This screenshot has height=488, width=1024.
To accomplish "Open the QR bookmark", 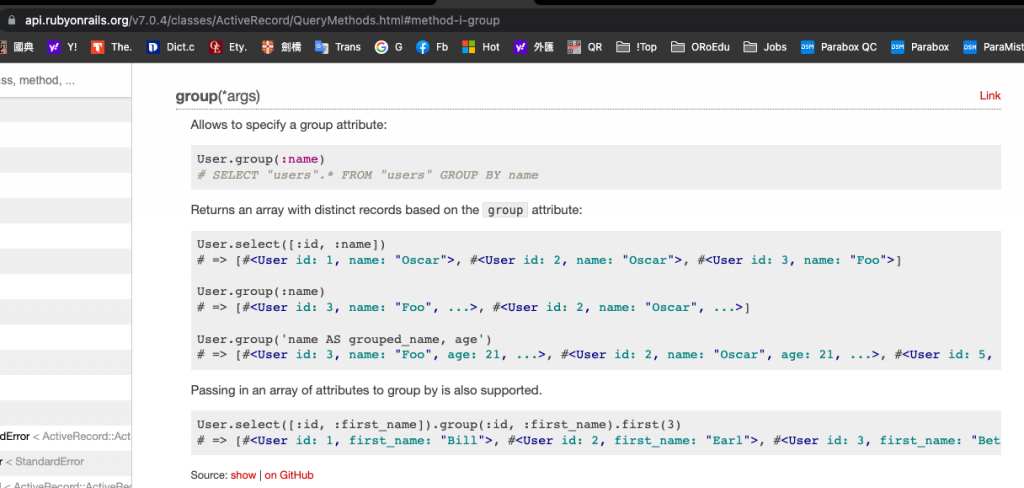I will coord(584,47).
